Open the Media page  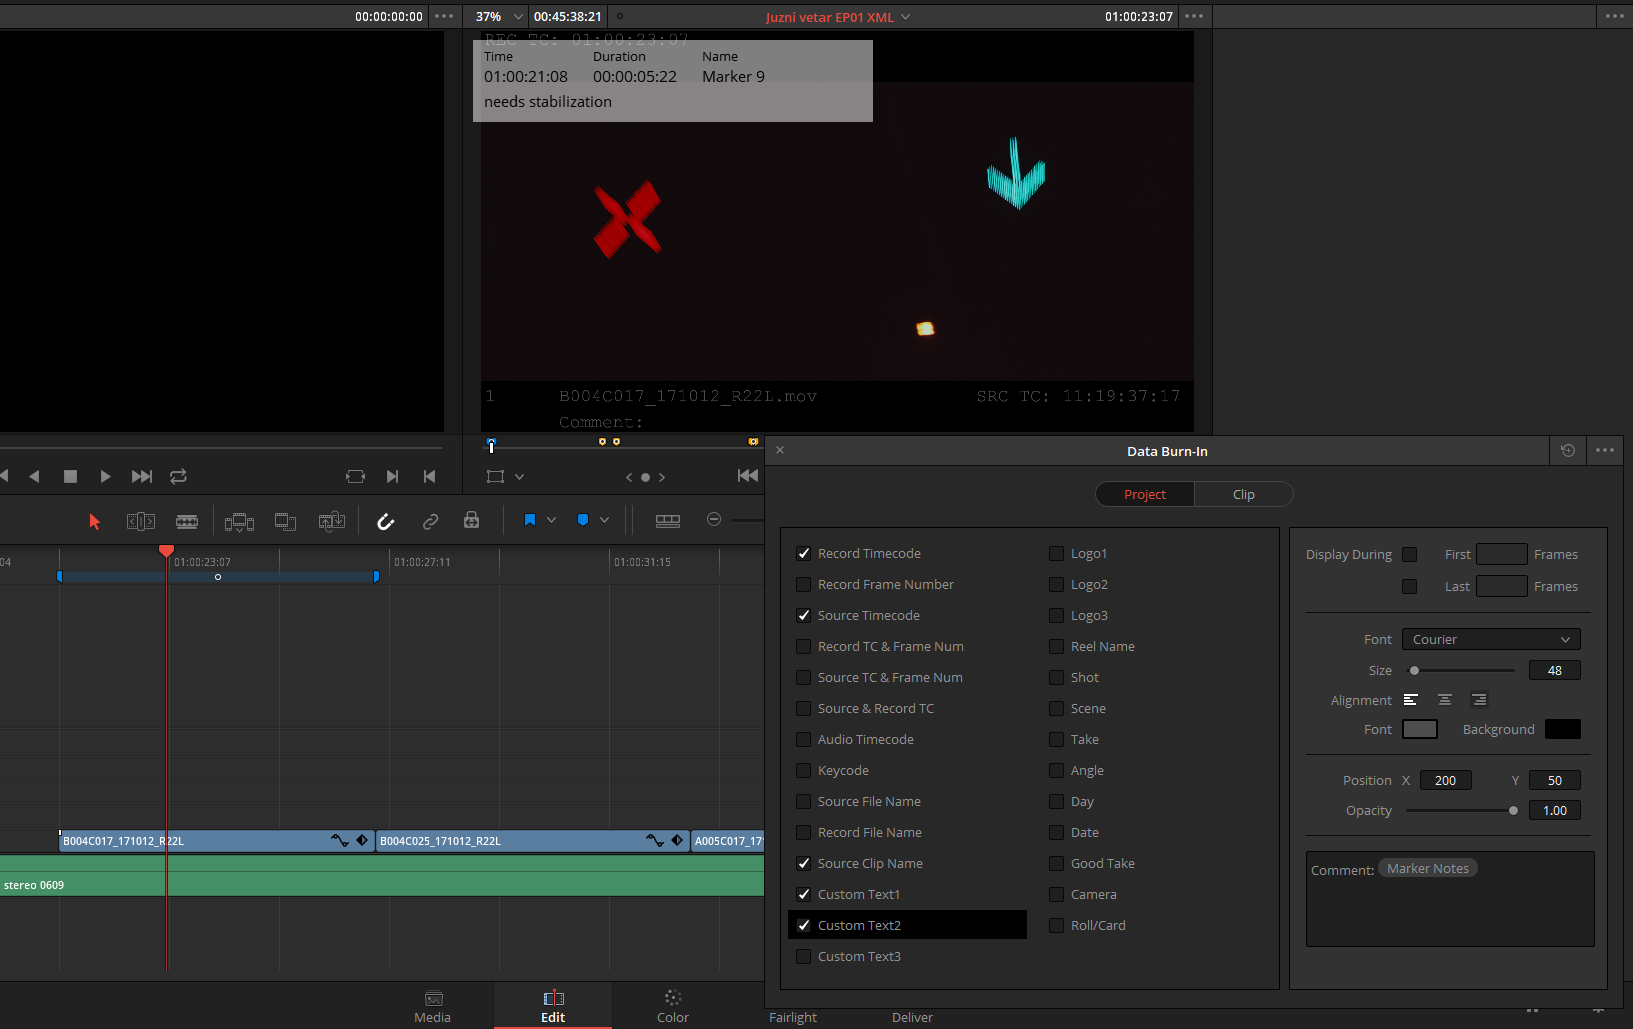point(433,1007)
